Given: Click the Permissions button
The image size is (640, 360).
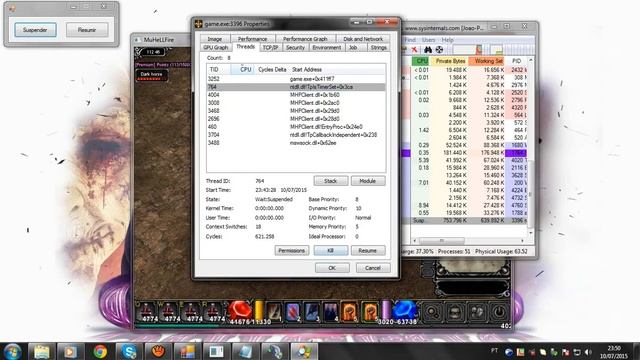Looking at the screenshot, I should [x=291, y=250].
